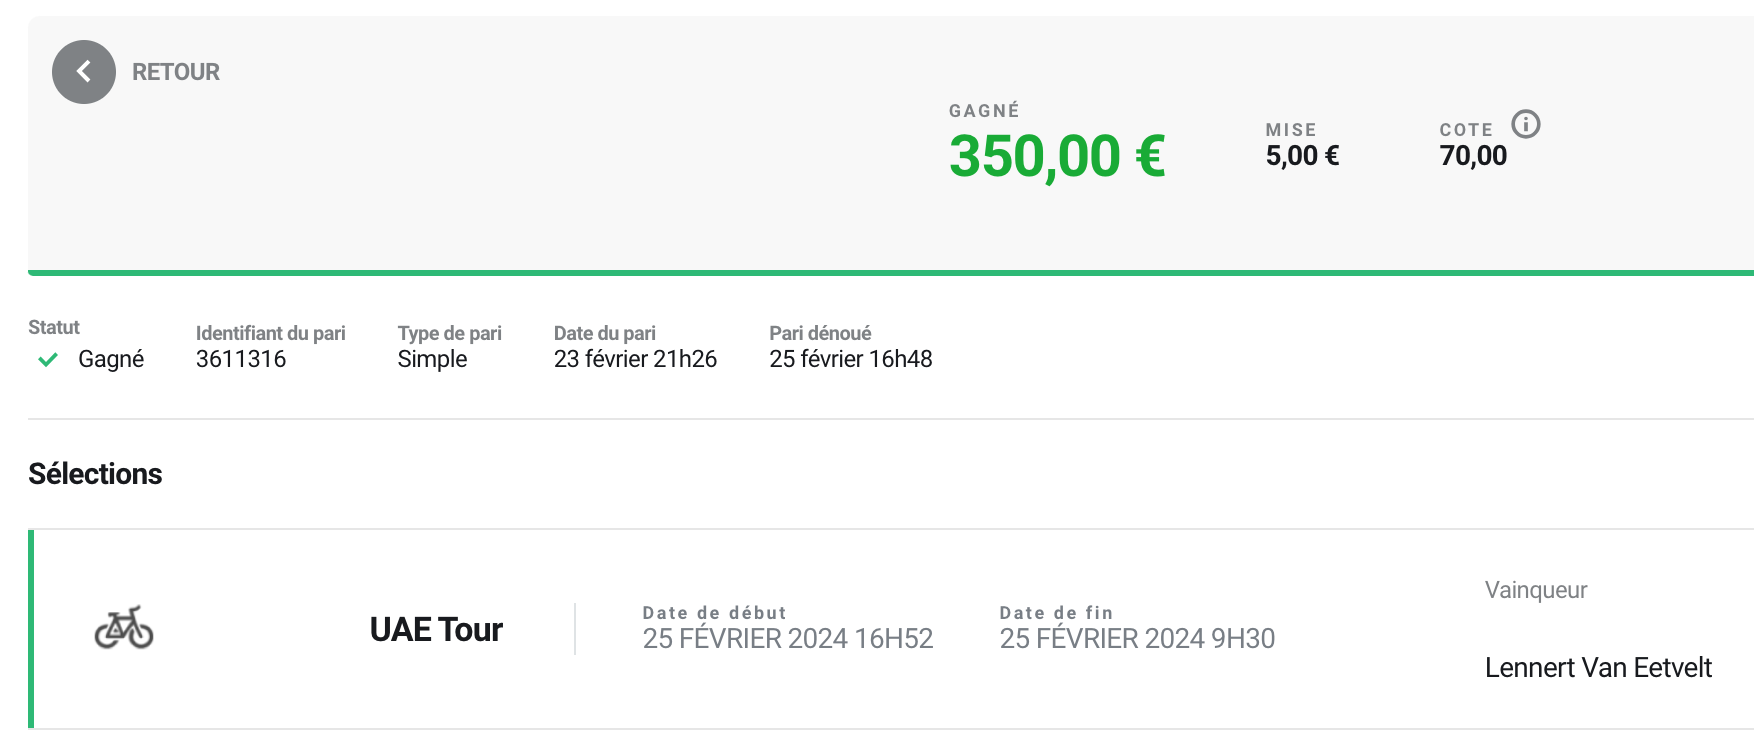The height and width of the screenshot is (744, 1754).
Task: Select the bet identifier 3611316
Action: 241,359
